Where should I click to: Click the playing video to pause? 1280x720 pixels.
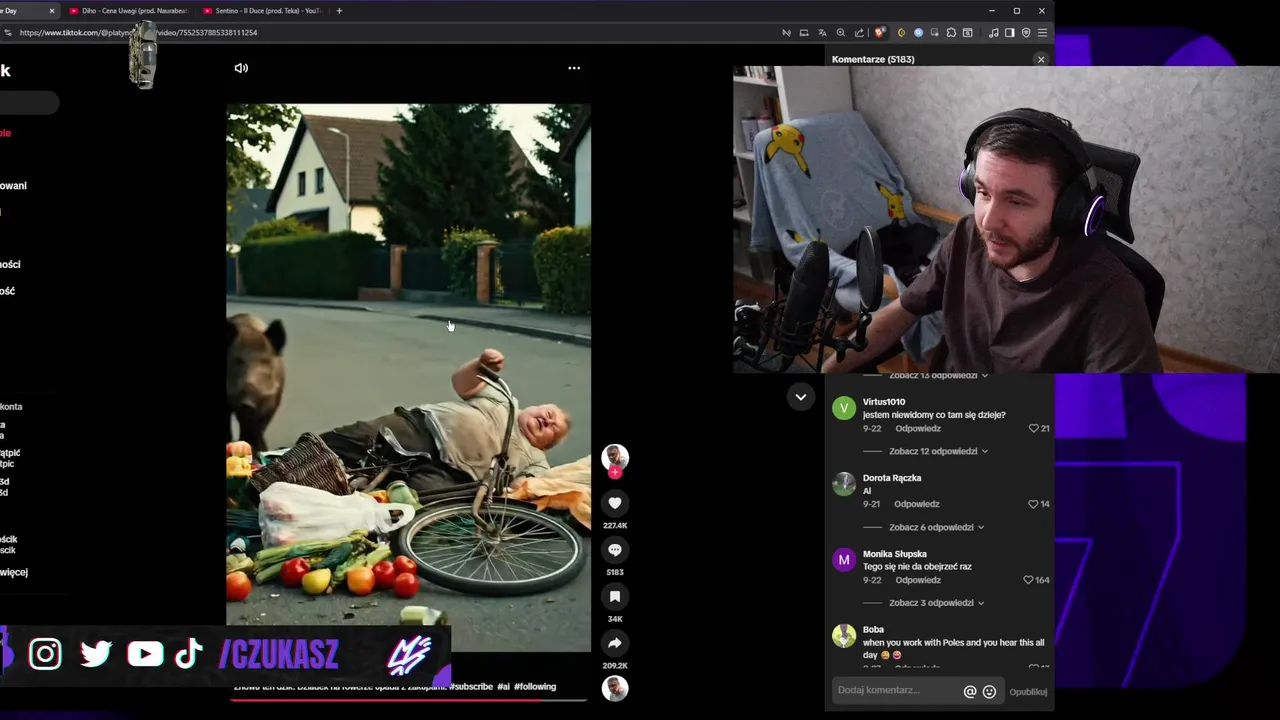click(x=408, y=378)
